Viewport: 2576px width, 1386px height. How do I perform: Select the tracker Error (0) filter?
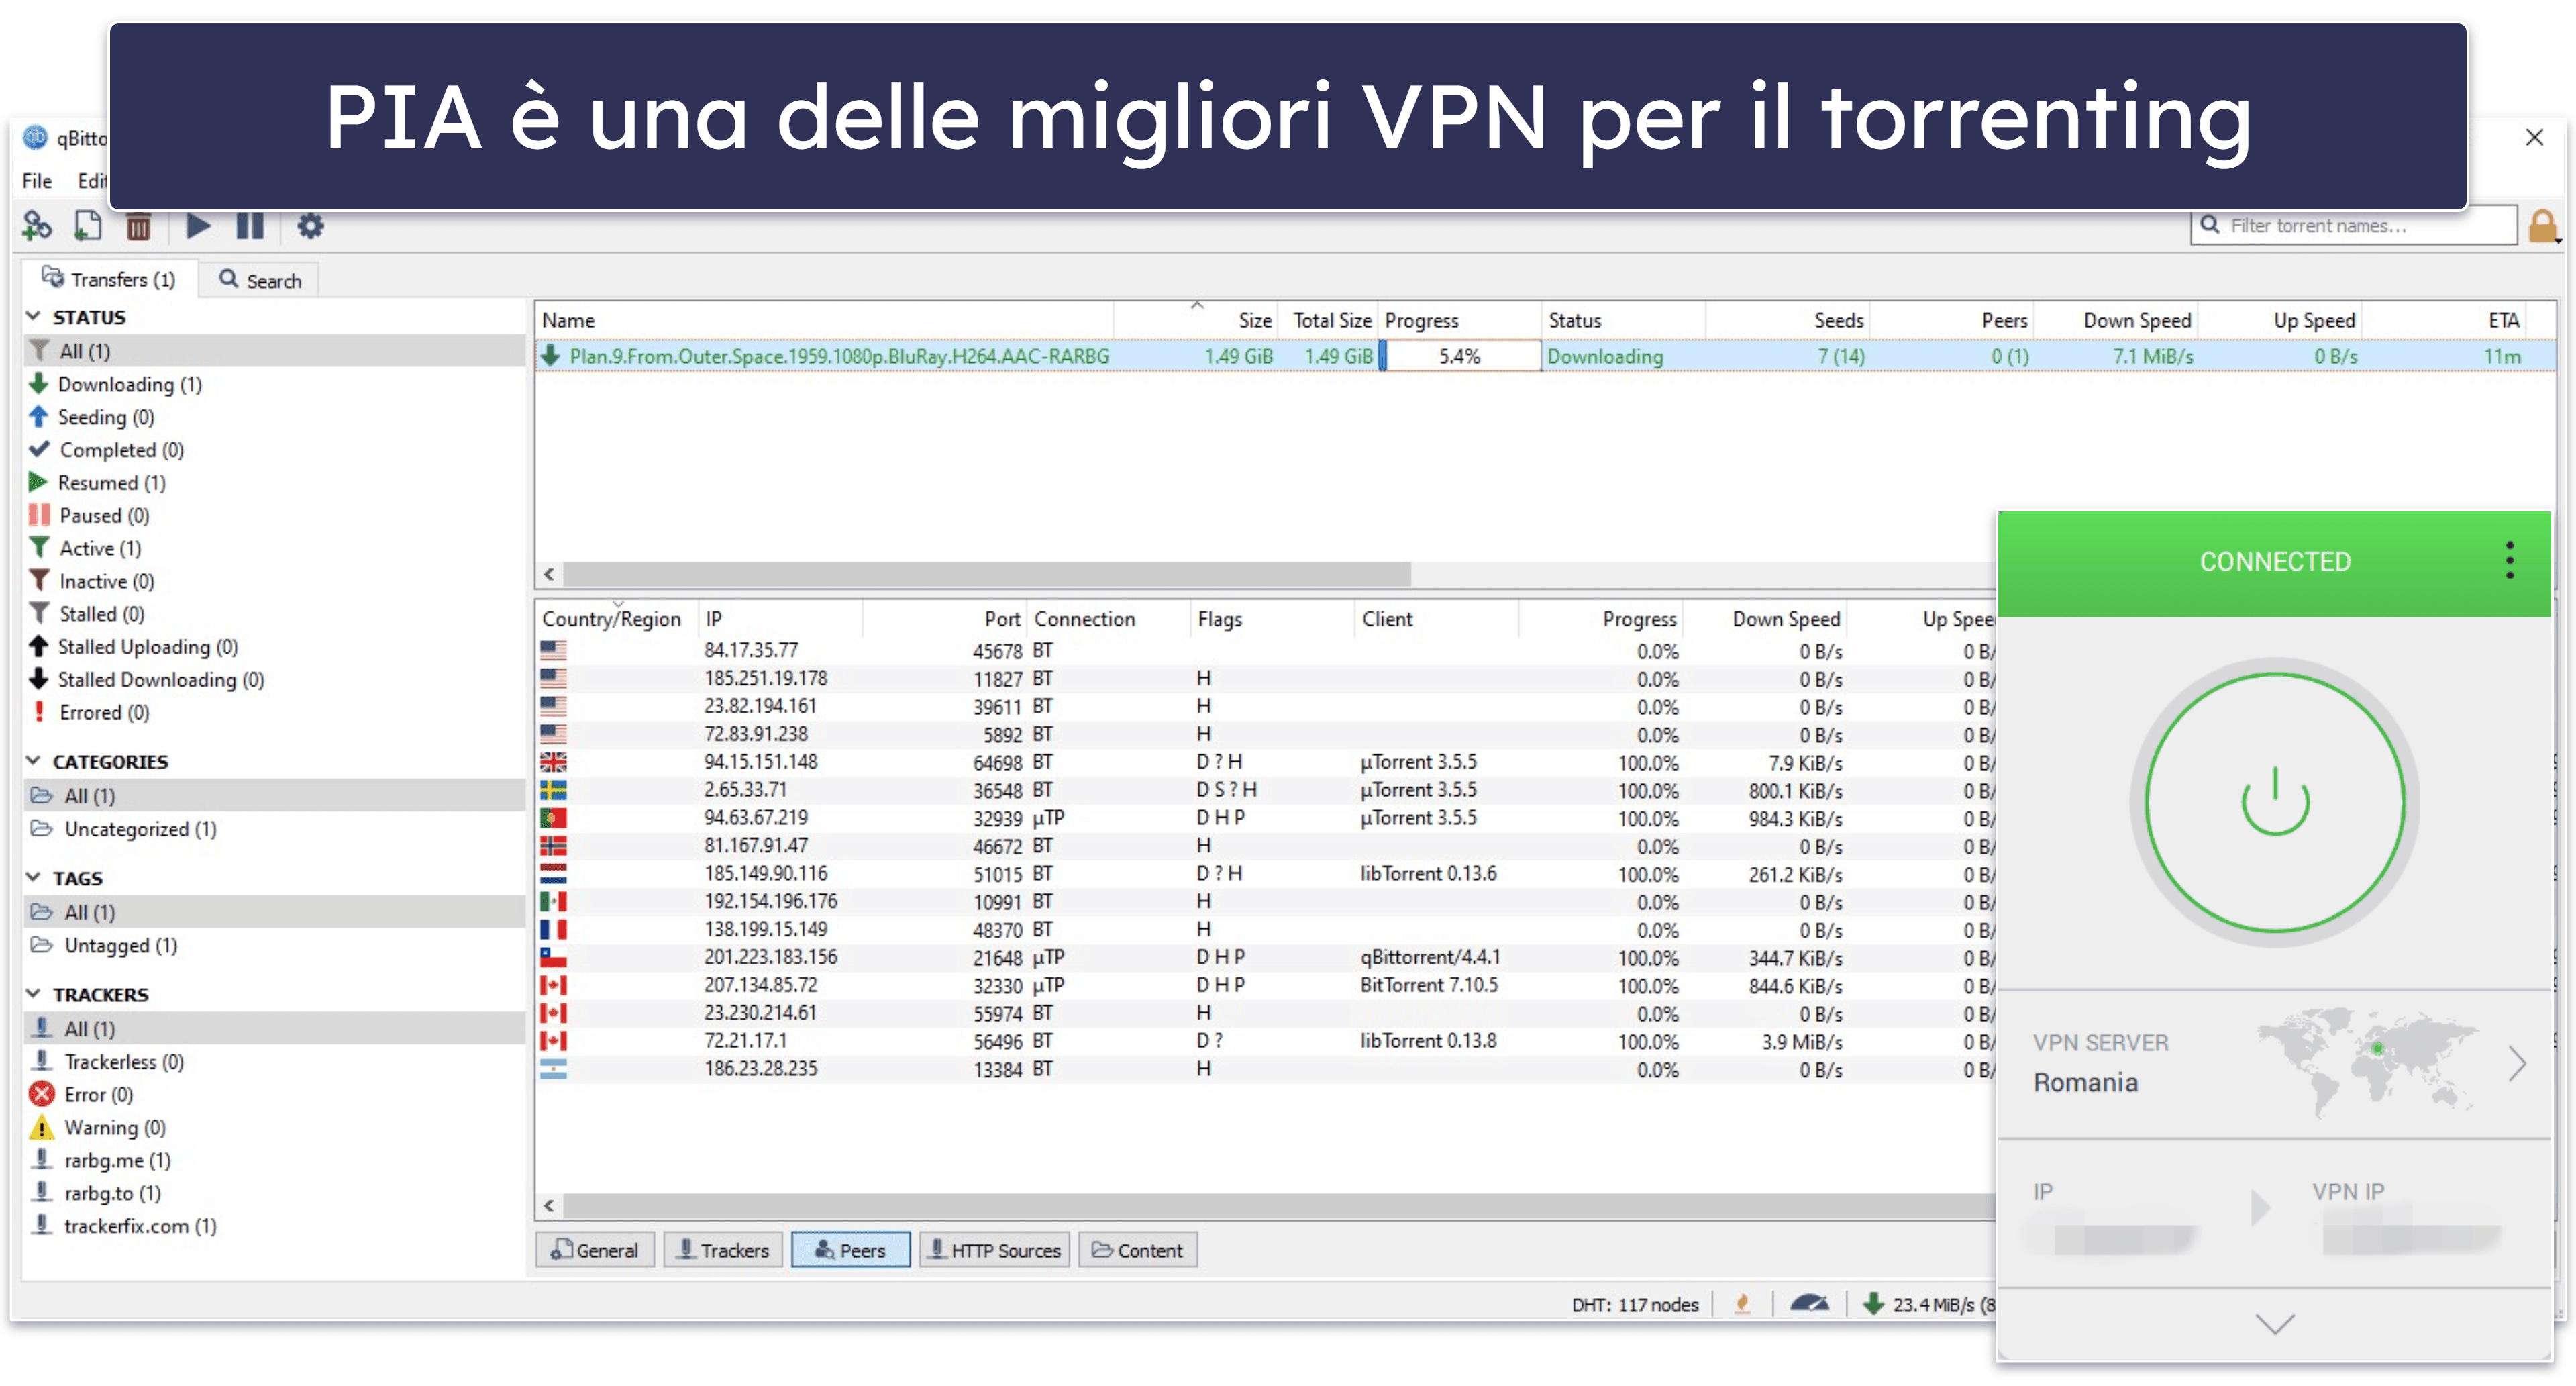(82, 1095)
